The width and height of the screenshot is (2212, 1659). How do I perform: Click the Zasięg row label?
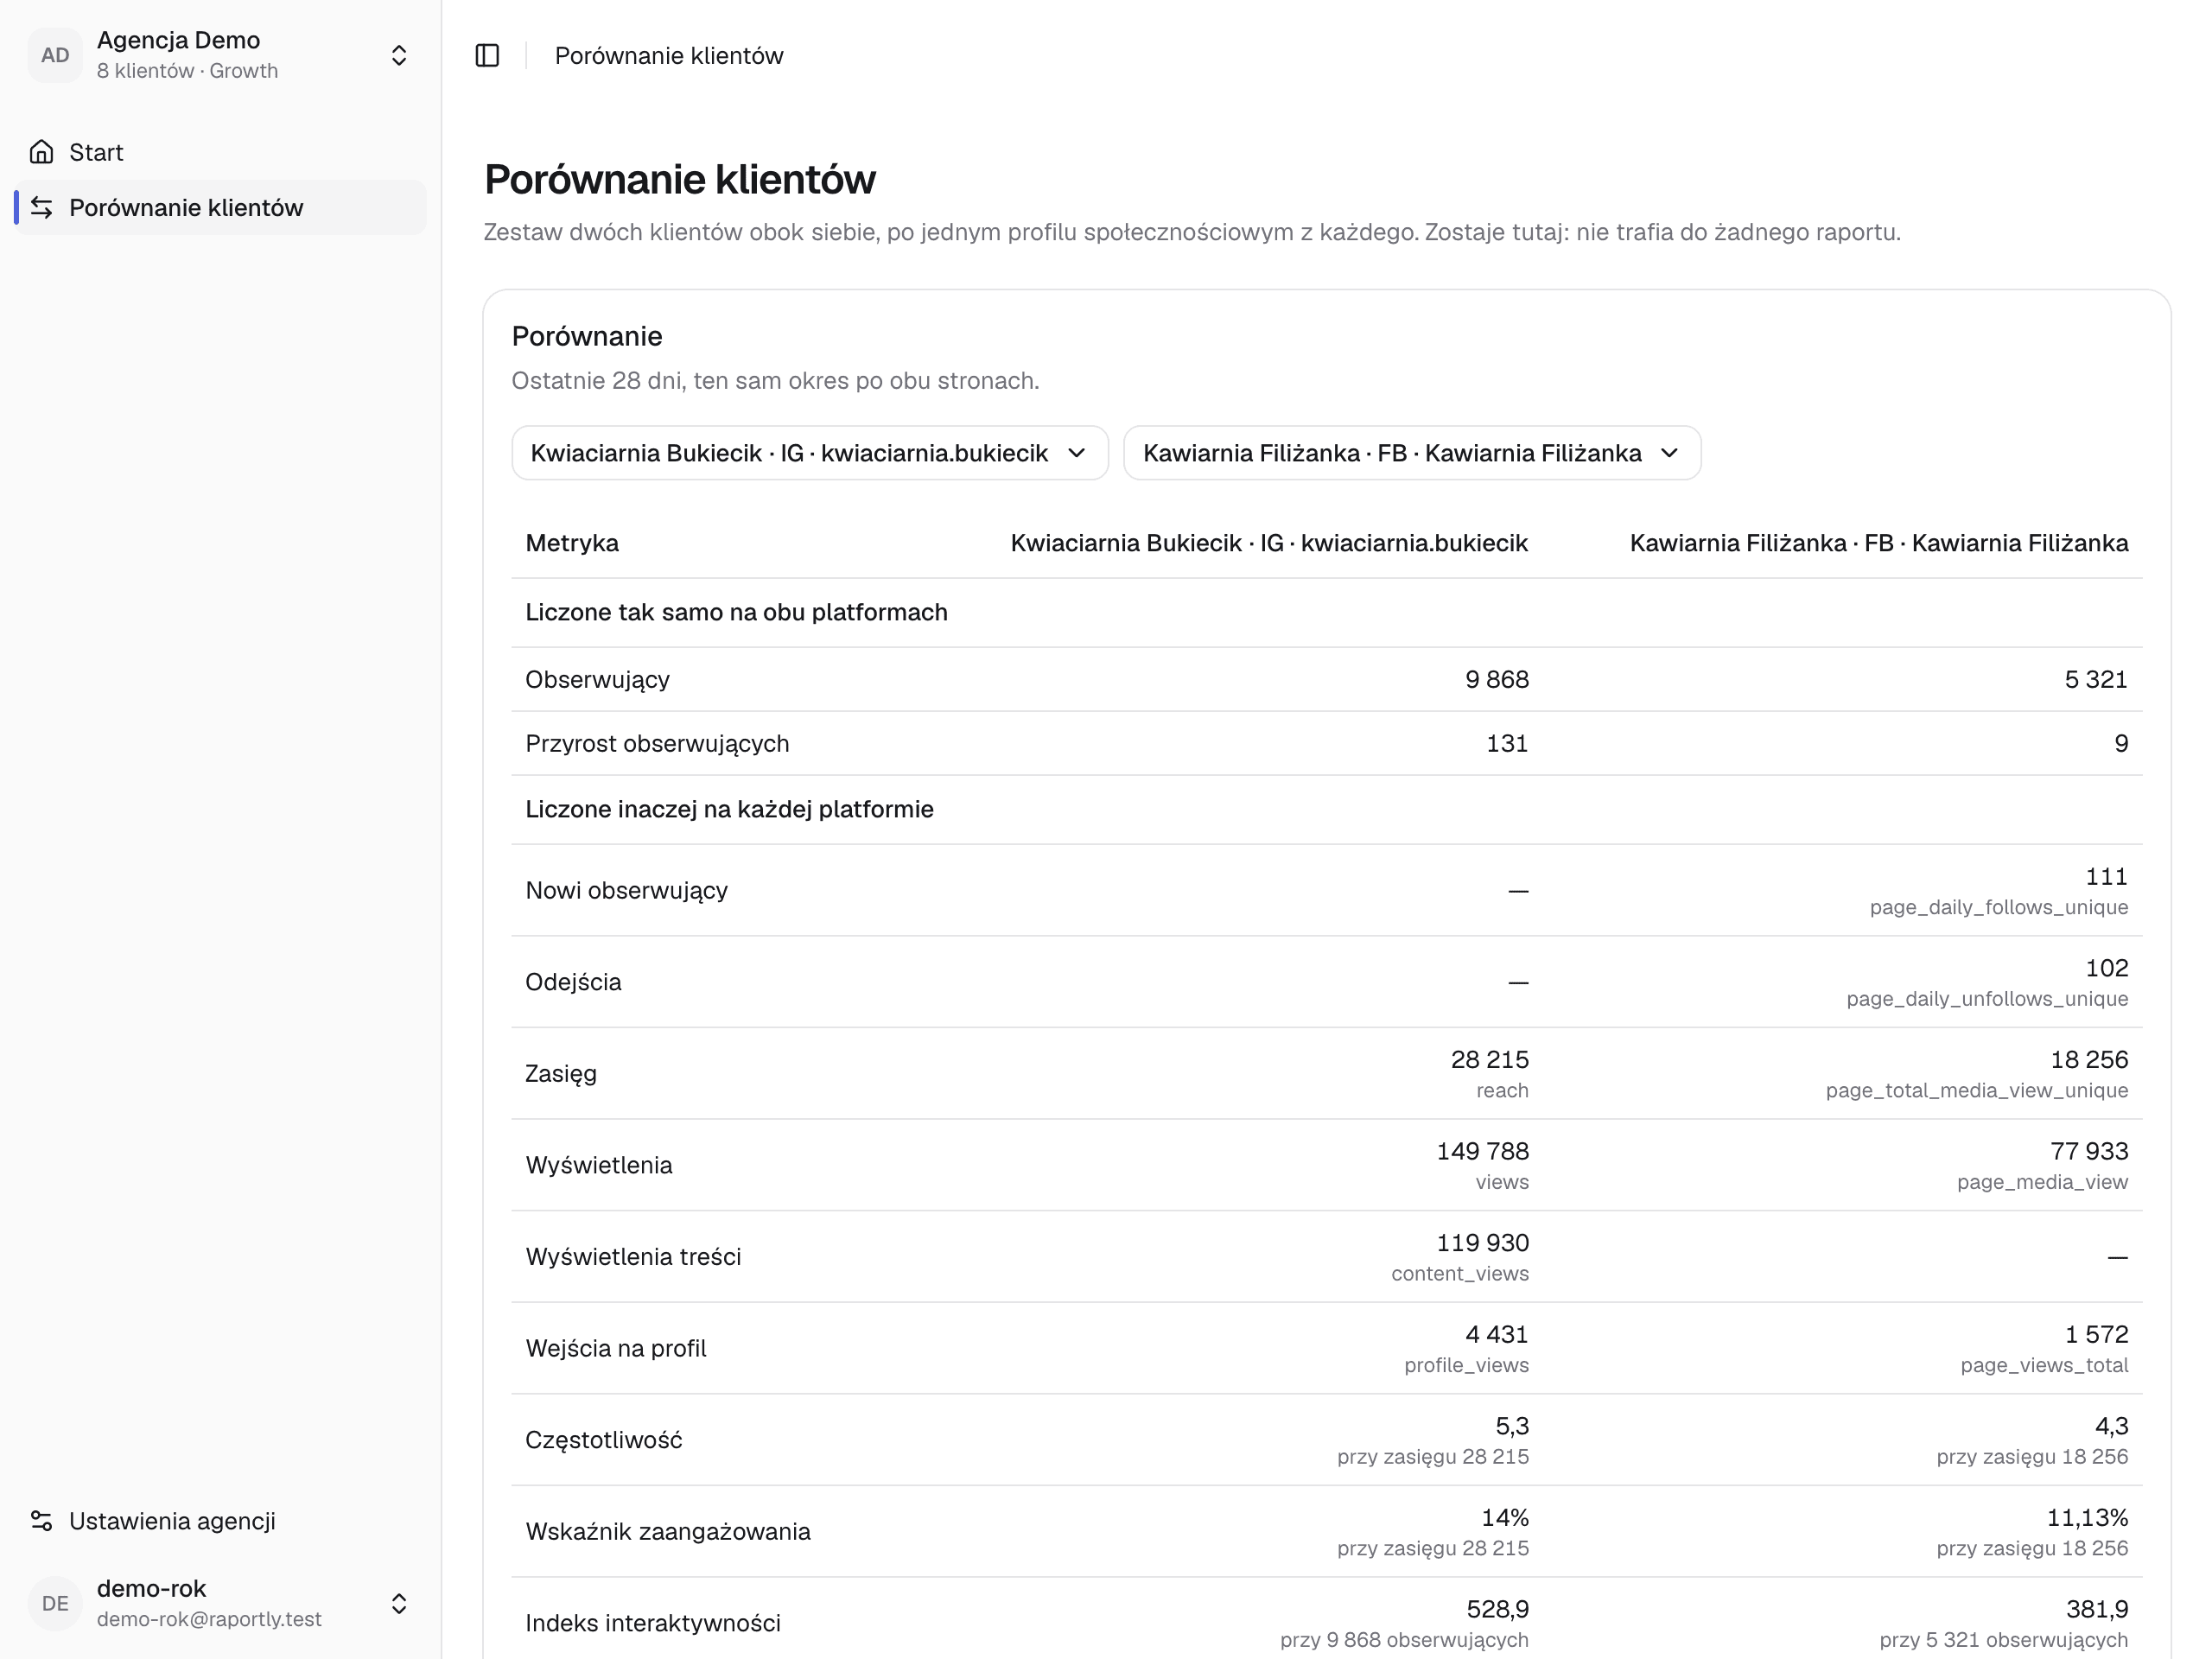(x=561, y=1074)
